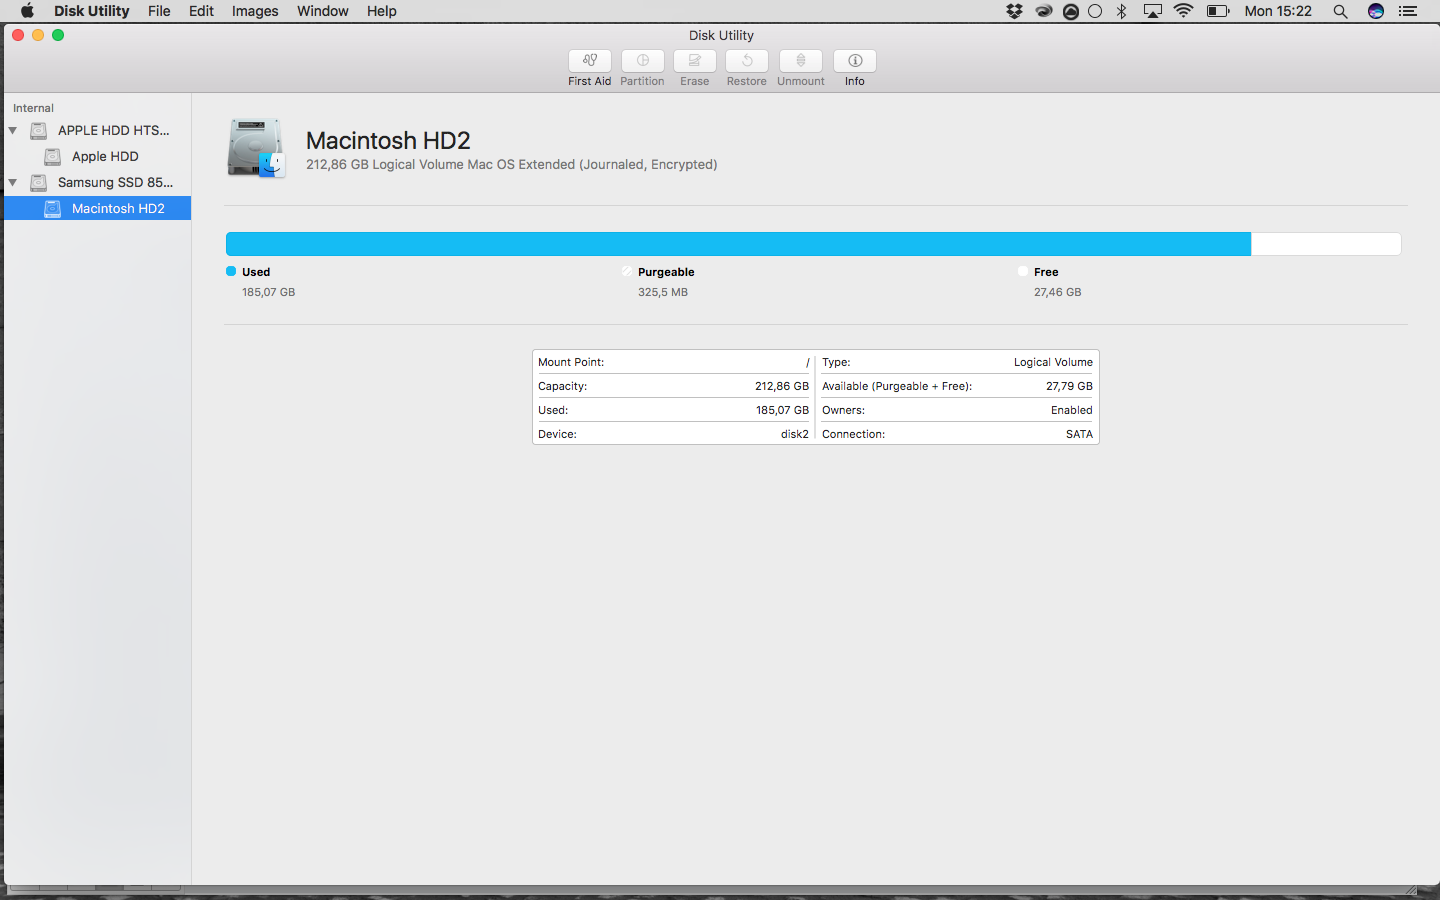Click the Restore toolbar icon

746,67
